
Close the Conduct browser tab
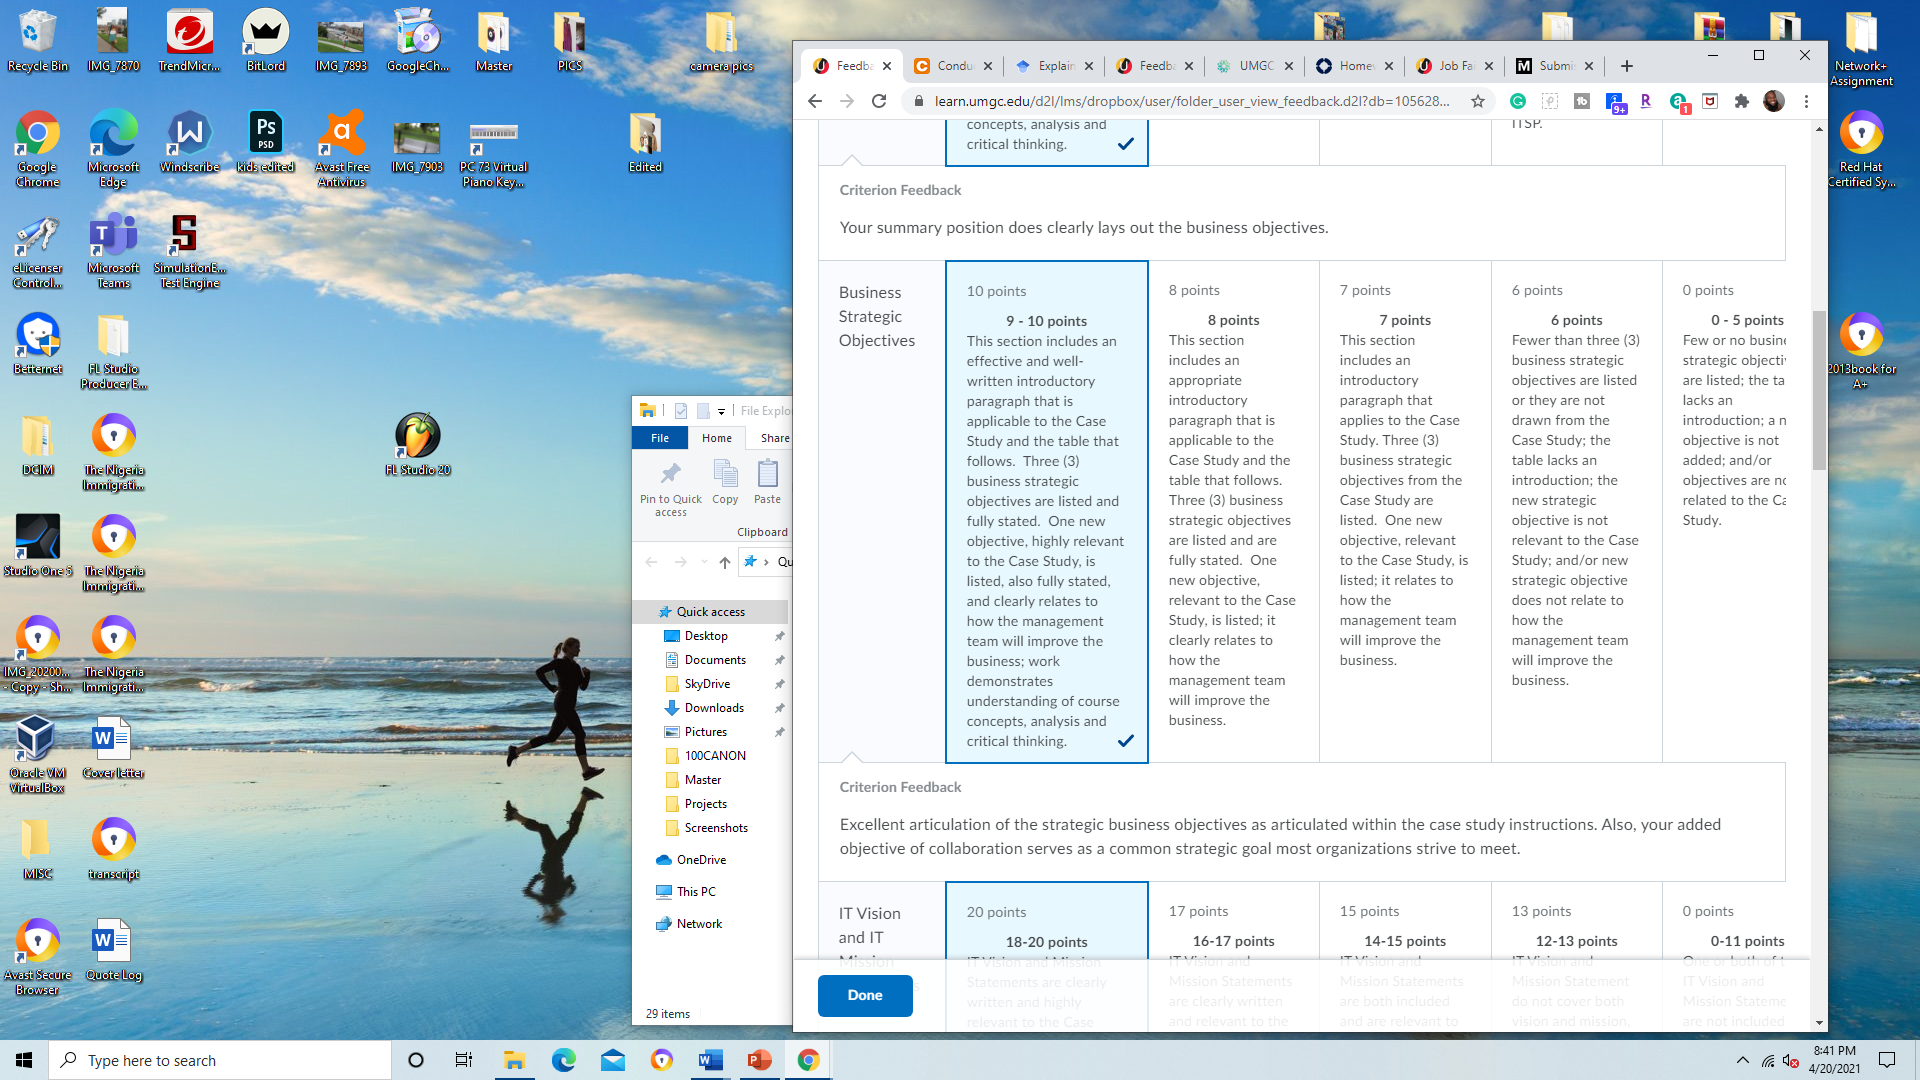[988, 66]
